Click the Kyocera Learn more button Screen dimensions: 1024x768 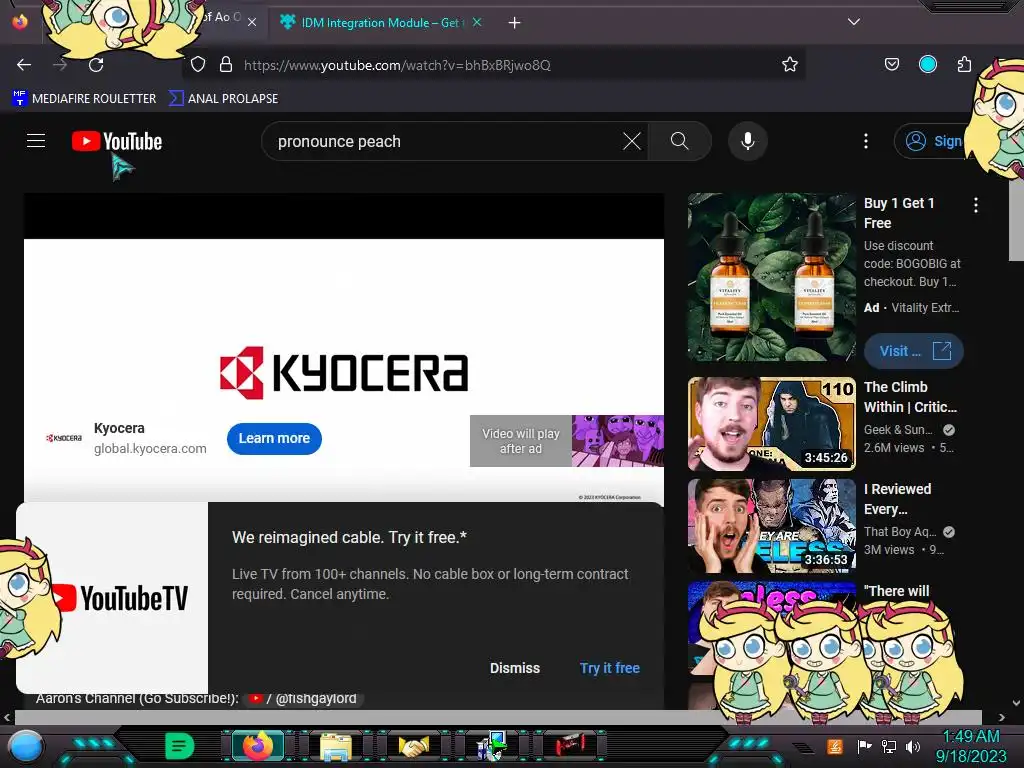click(x=274, y=438)
